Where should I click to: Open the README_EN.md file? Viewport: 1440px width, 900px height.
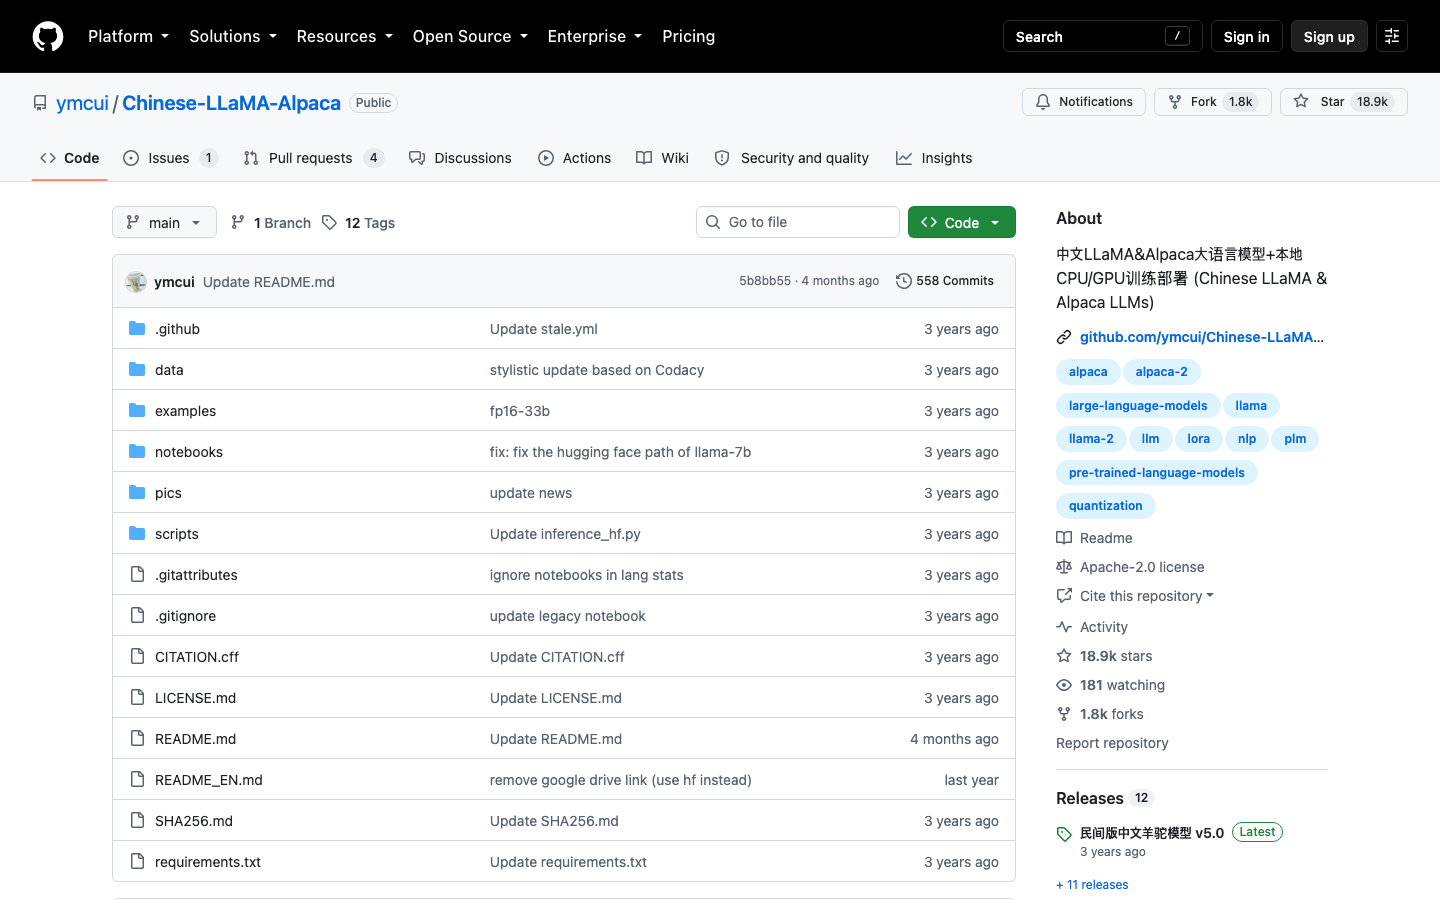point(209,780)
